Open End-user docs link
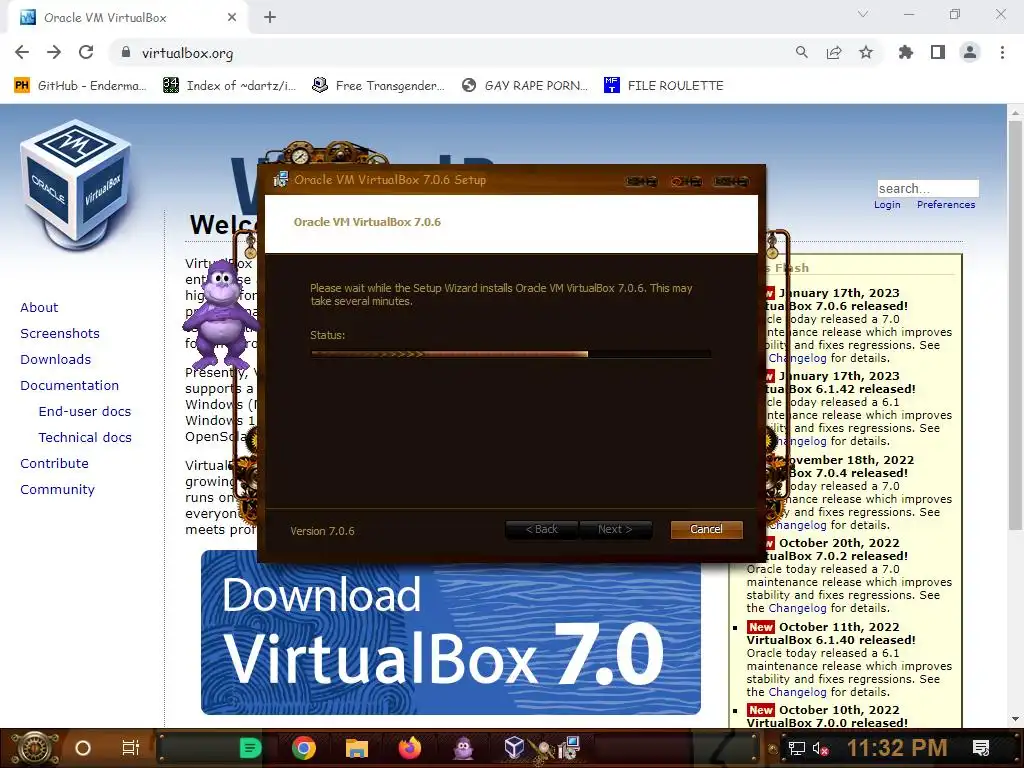 [x=85, y=411]
